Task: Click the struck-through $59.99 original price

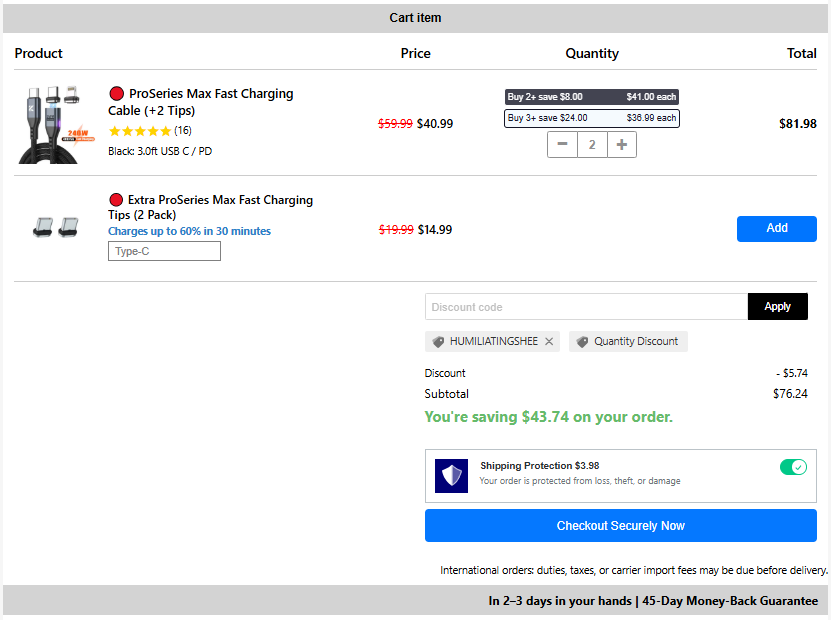Action: [x=395, y=123]
